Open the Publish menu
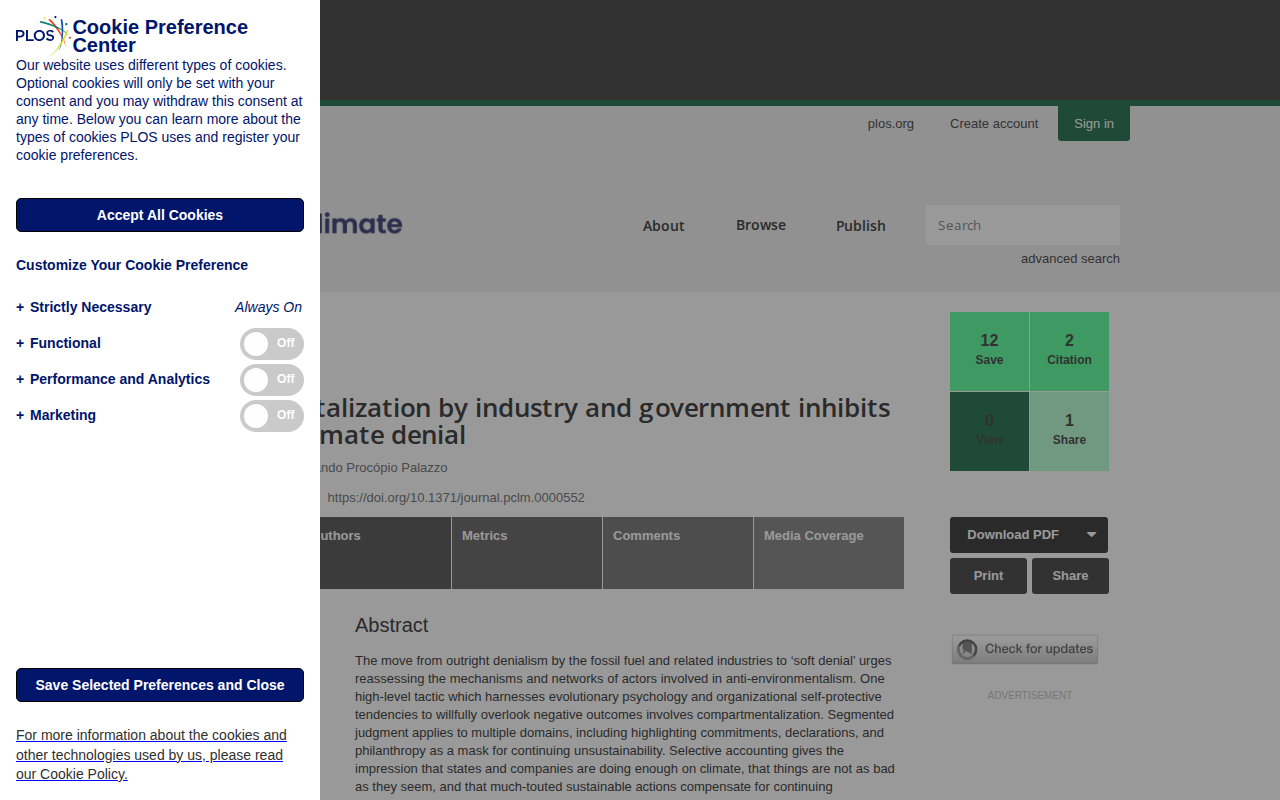 tap(861, 226)
